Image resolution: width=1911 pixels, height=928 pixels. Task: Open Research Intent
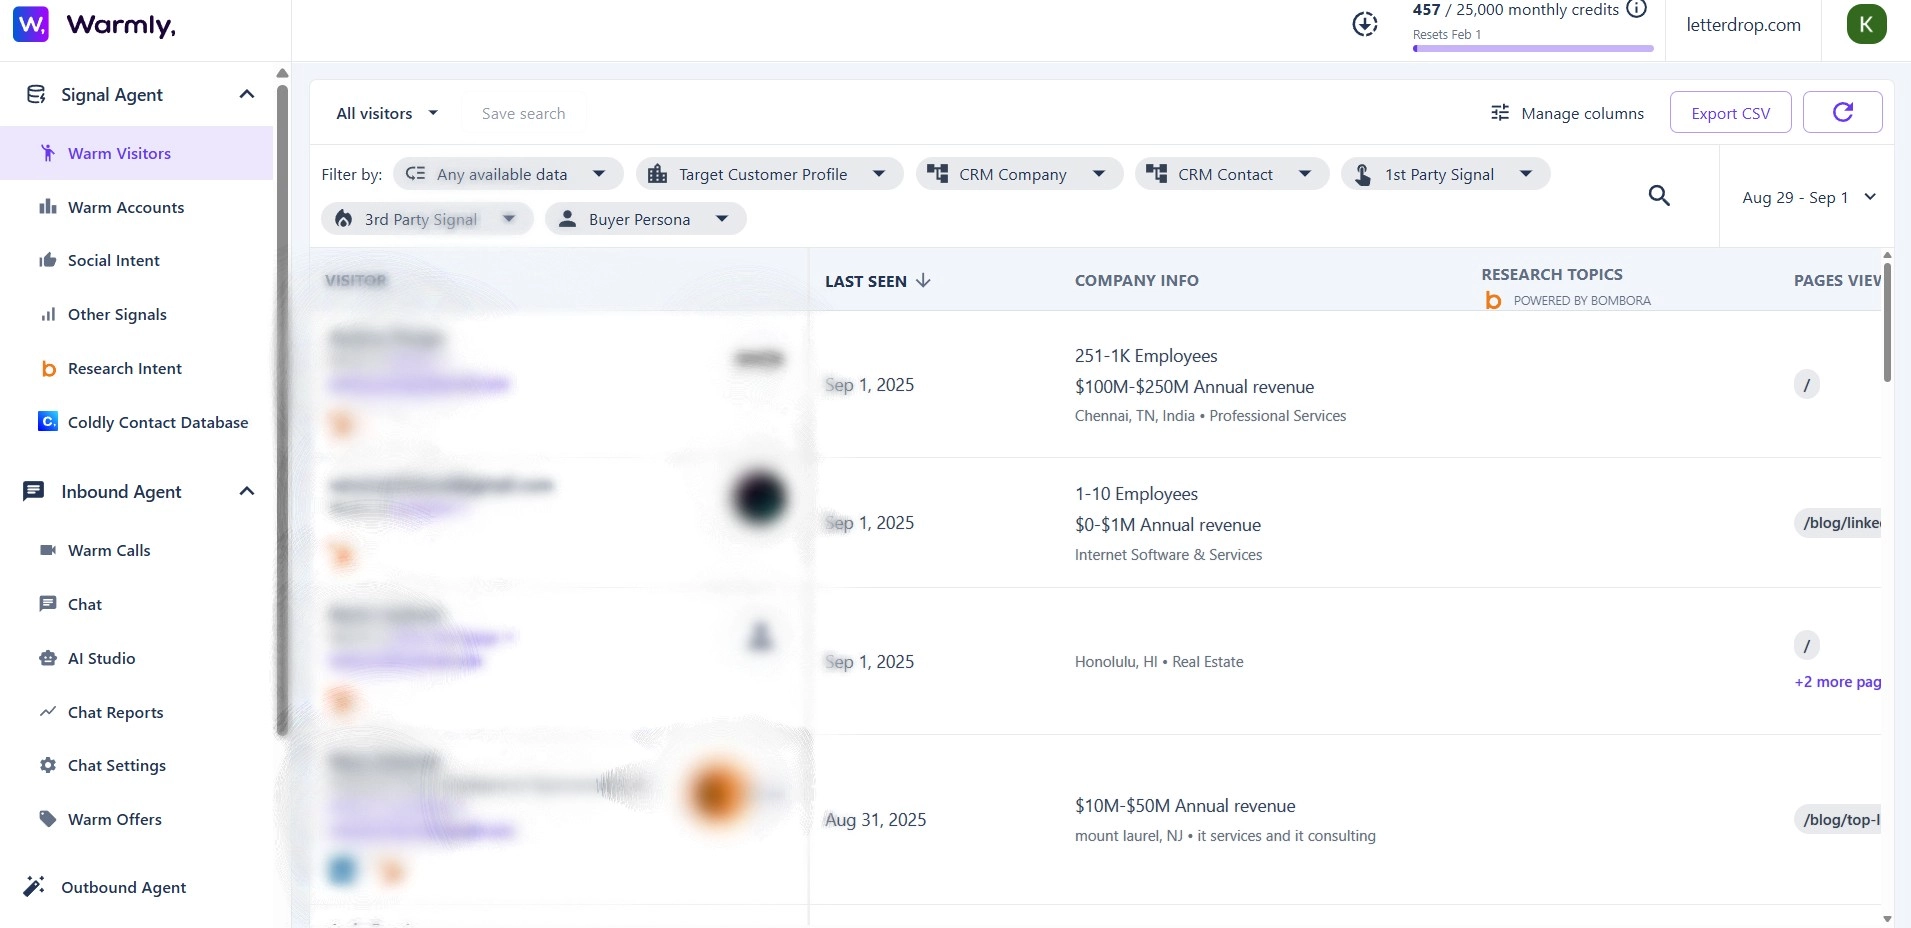coord(125,368)
